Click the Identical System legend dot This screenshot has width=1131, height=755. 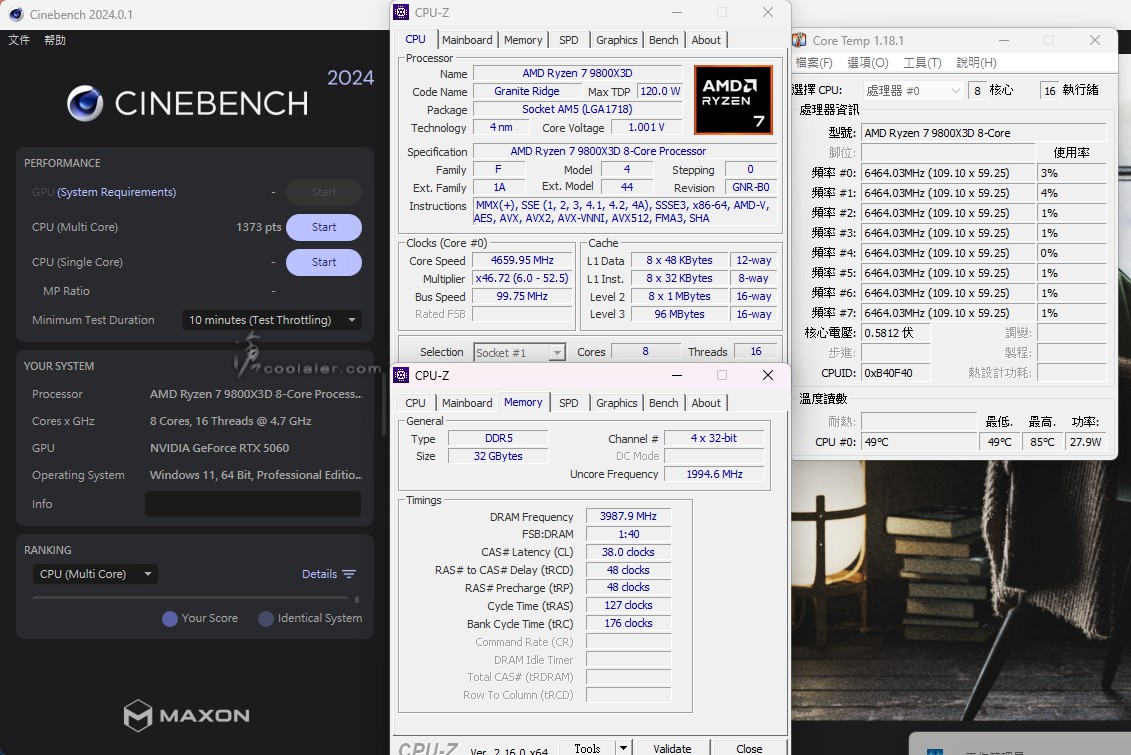(x=266, y=619)
